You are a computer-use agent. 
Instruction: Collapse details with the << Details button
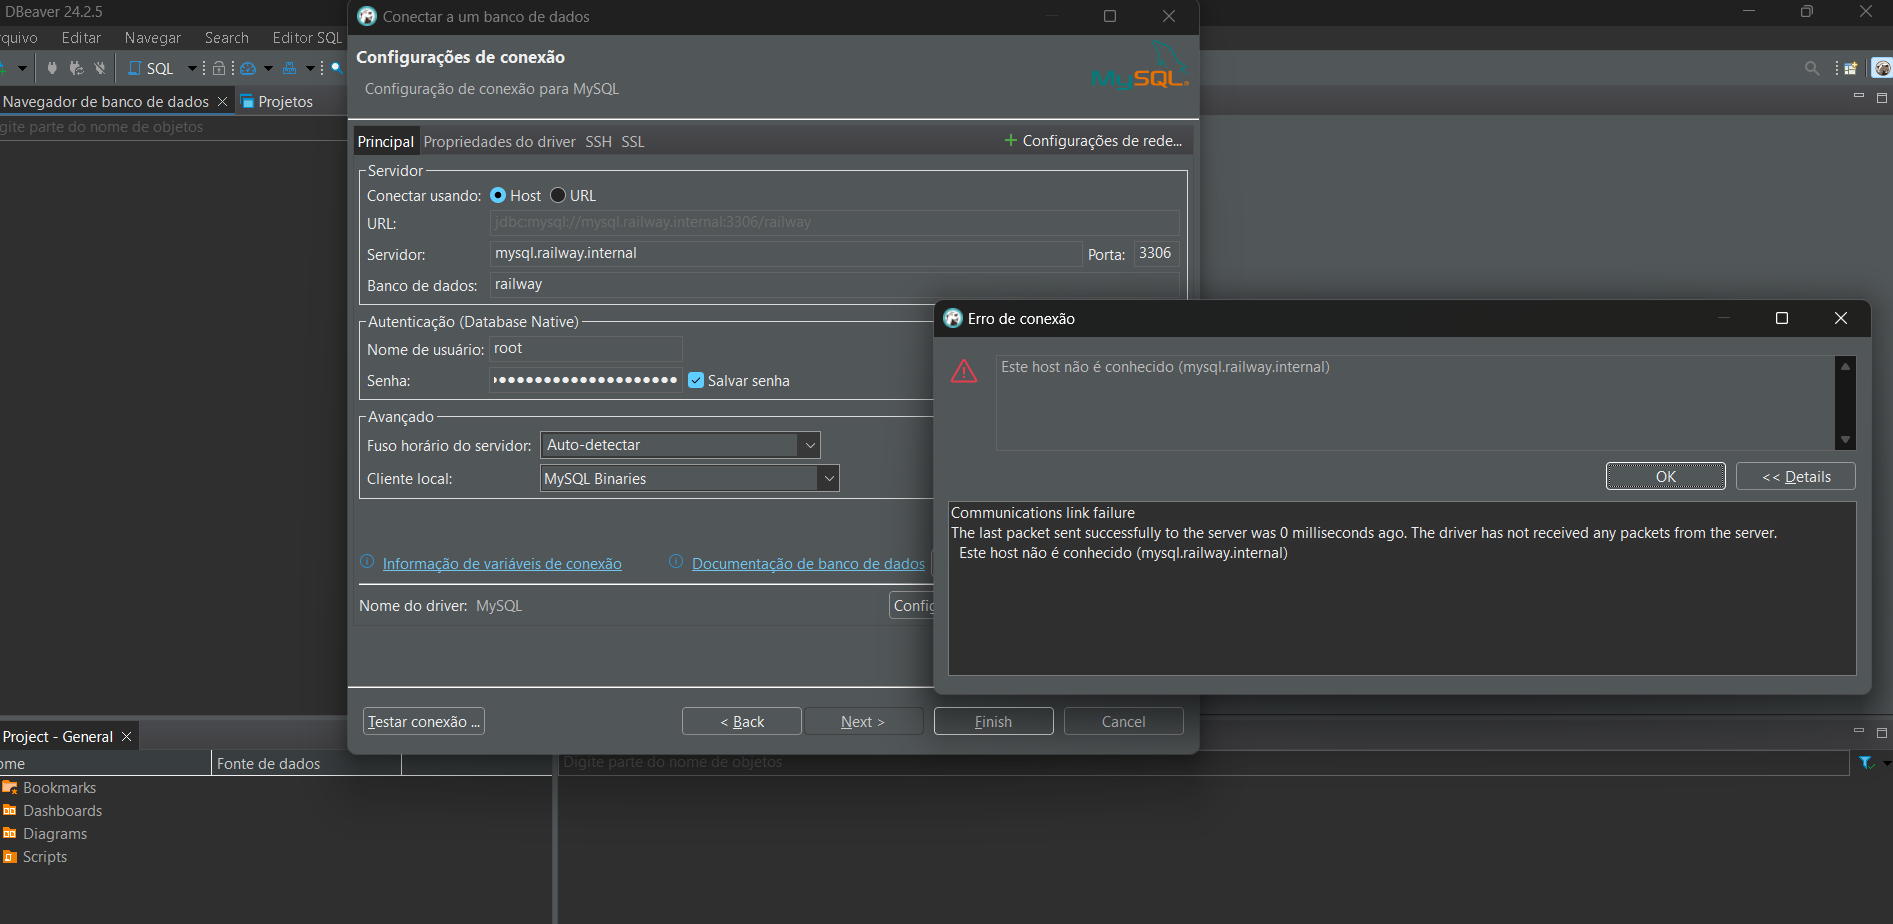1795,476
